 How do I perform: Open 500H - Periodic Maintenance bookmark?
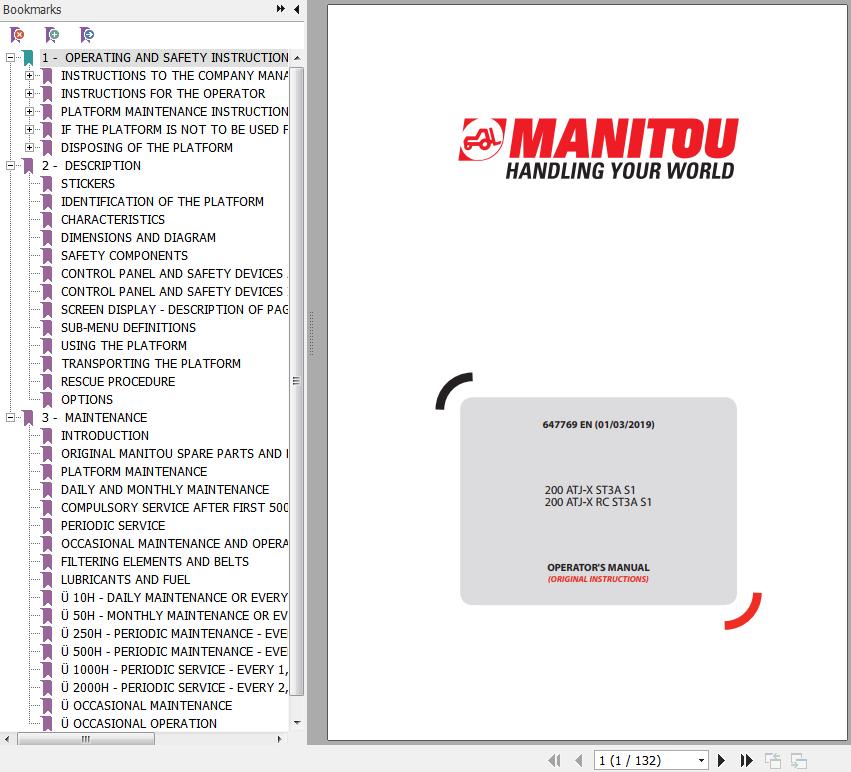pos(174,651)
